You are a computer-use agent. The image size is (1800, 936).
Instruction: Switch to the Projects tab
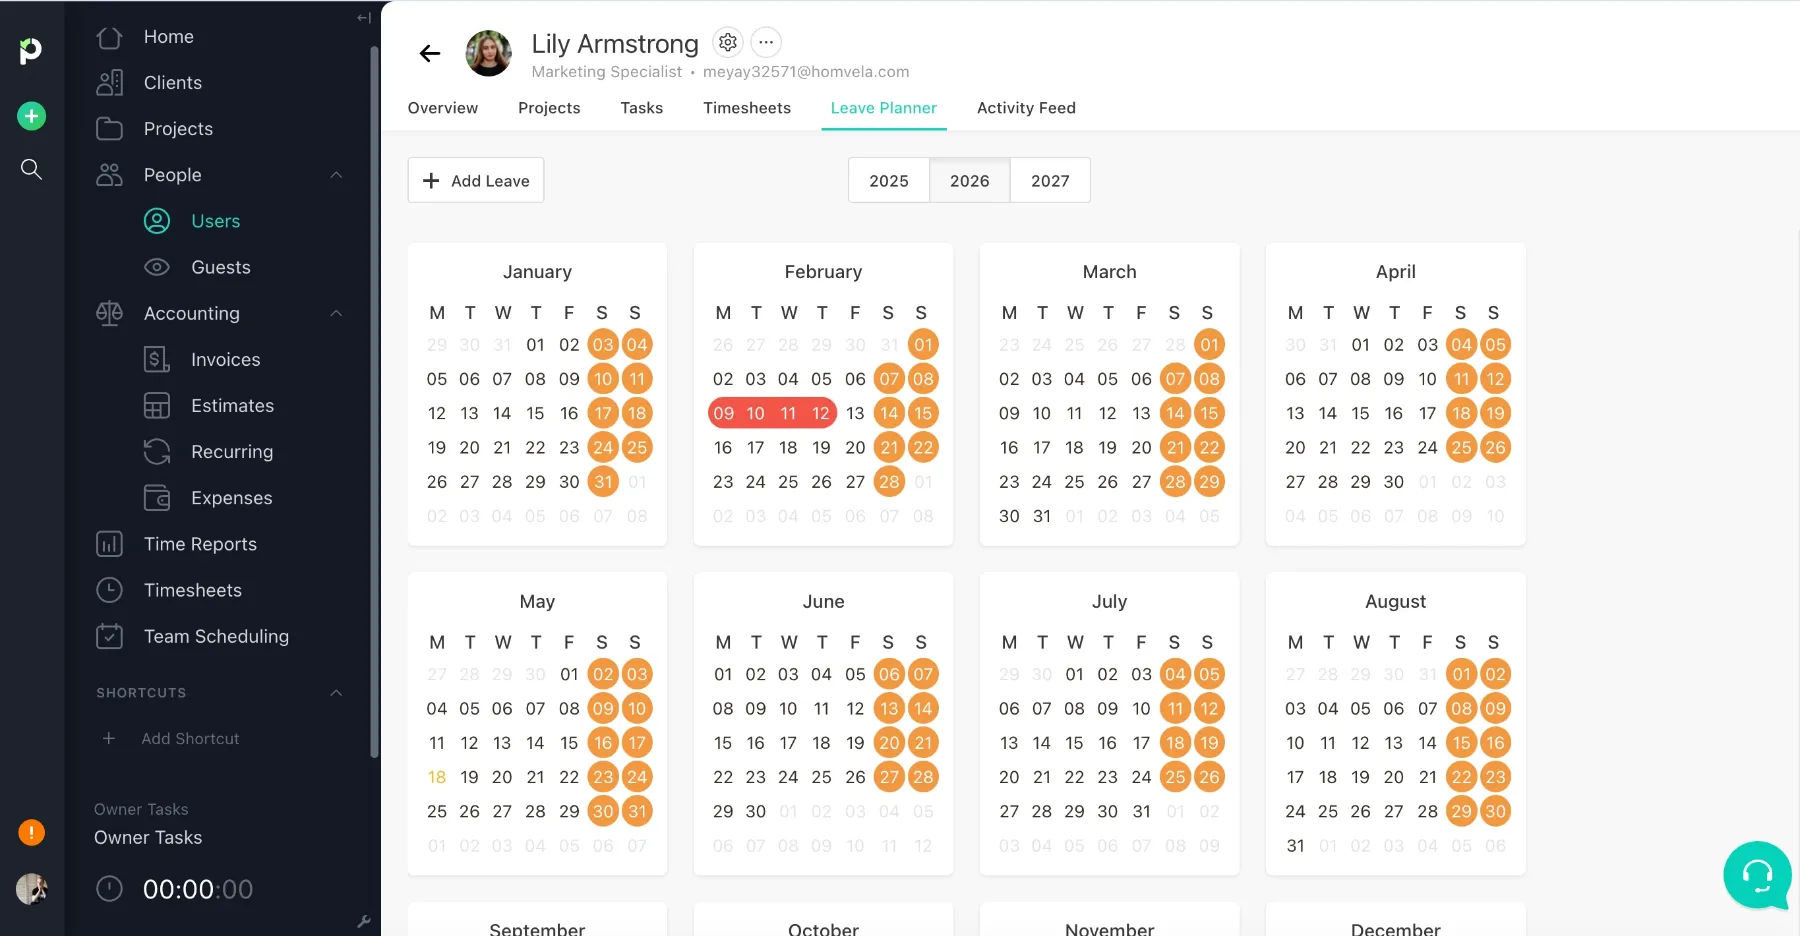pos(549,108)
